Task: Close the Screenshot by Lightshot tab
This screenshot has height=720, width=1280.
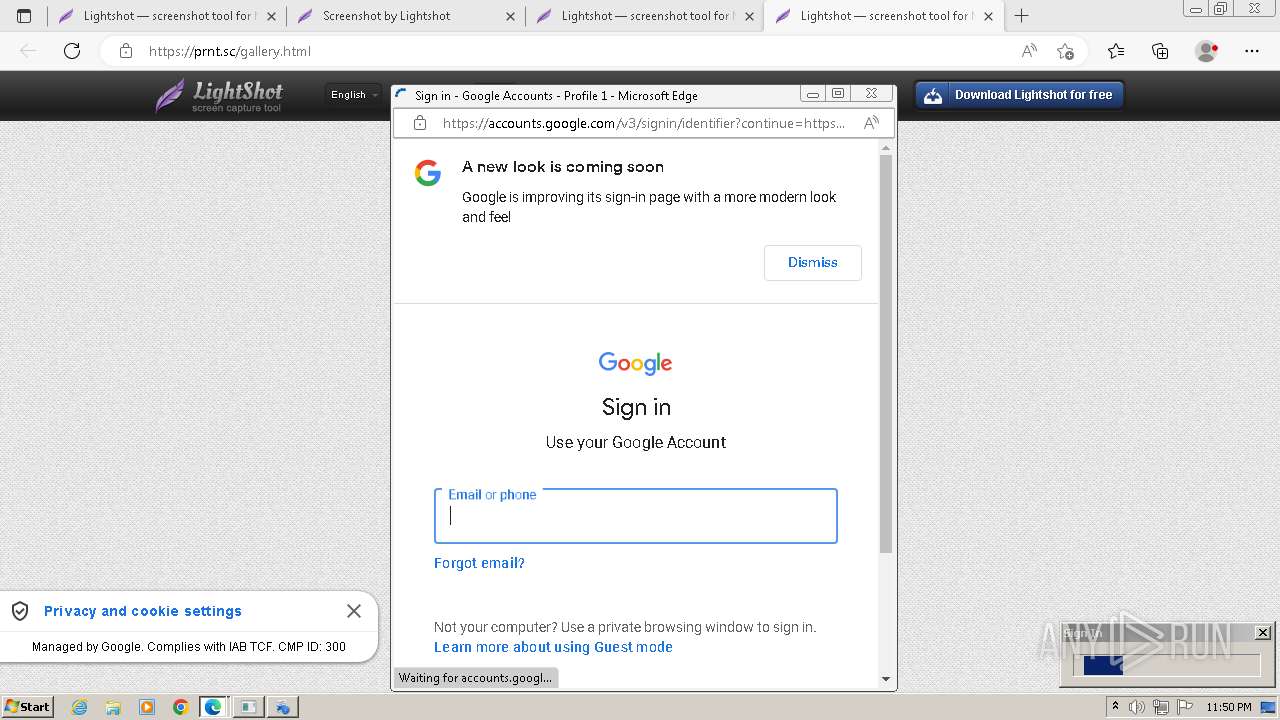Action: 510,16
